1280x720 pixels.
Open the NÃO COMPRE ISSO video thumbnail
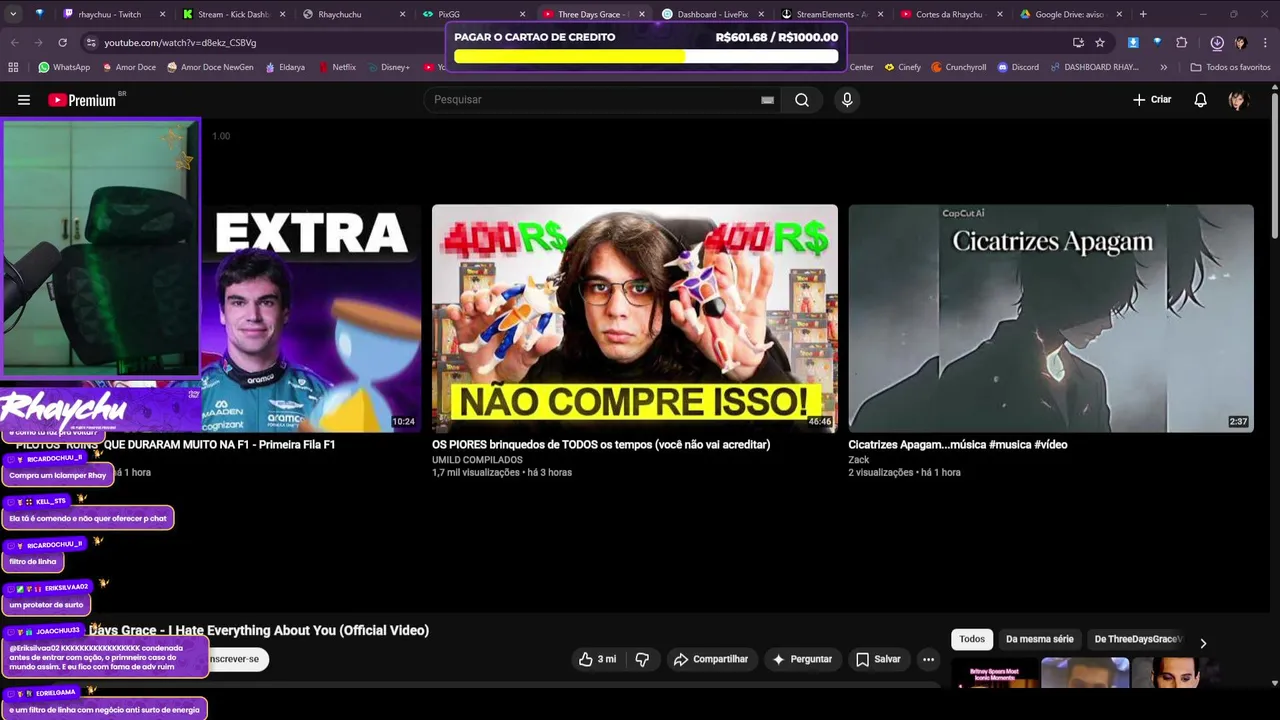pyautogui.click(x=635, y=318)
